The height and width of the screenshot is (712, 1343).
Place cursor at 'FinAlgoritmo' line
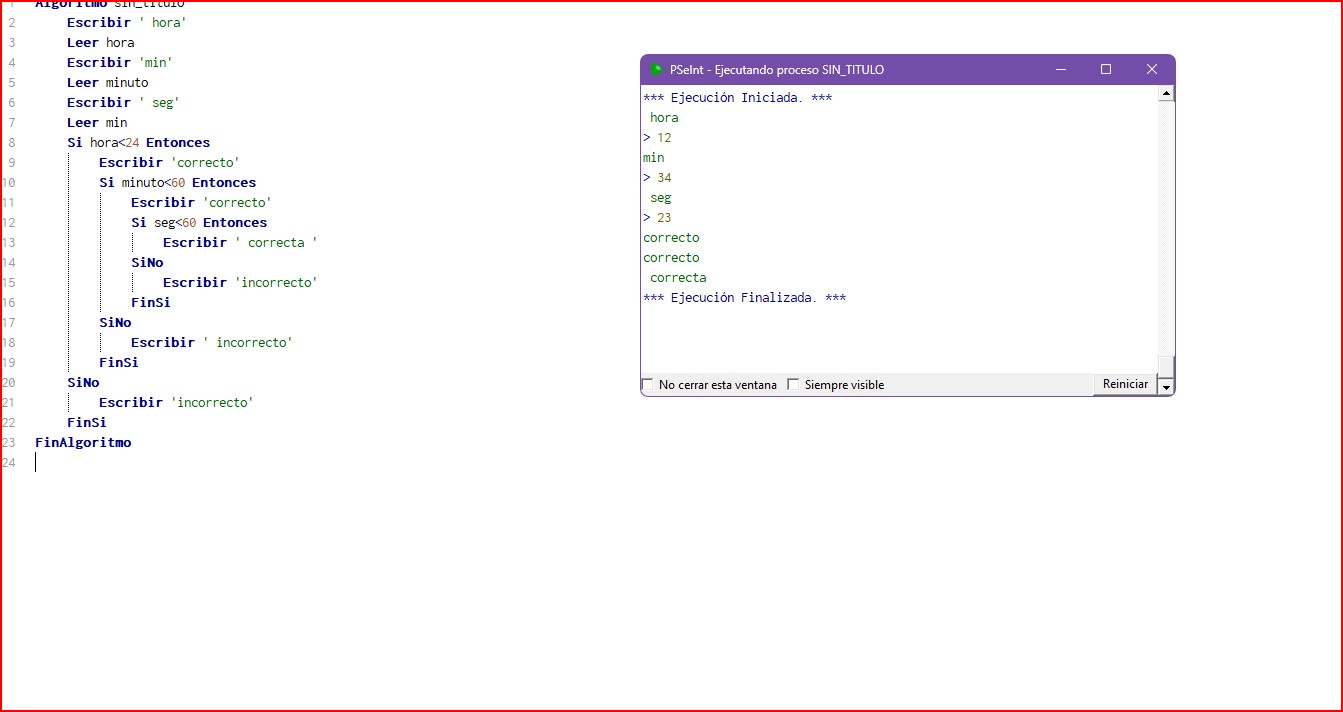tap(83, 443)
